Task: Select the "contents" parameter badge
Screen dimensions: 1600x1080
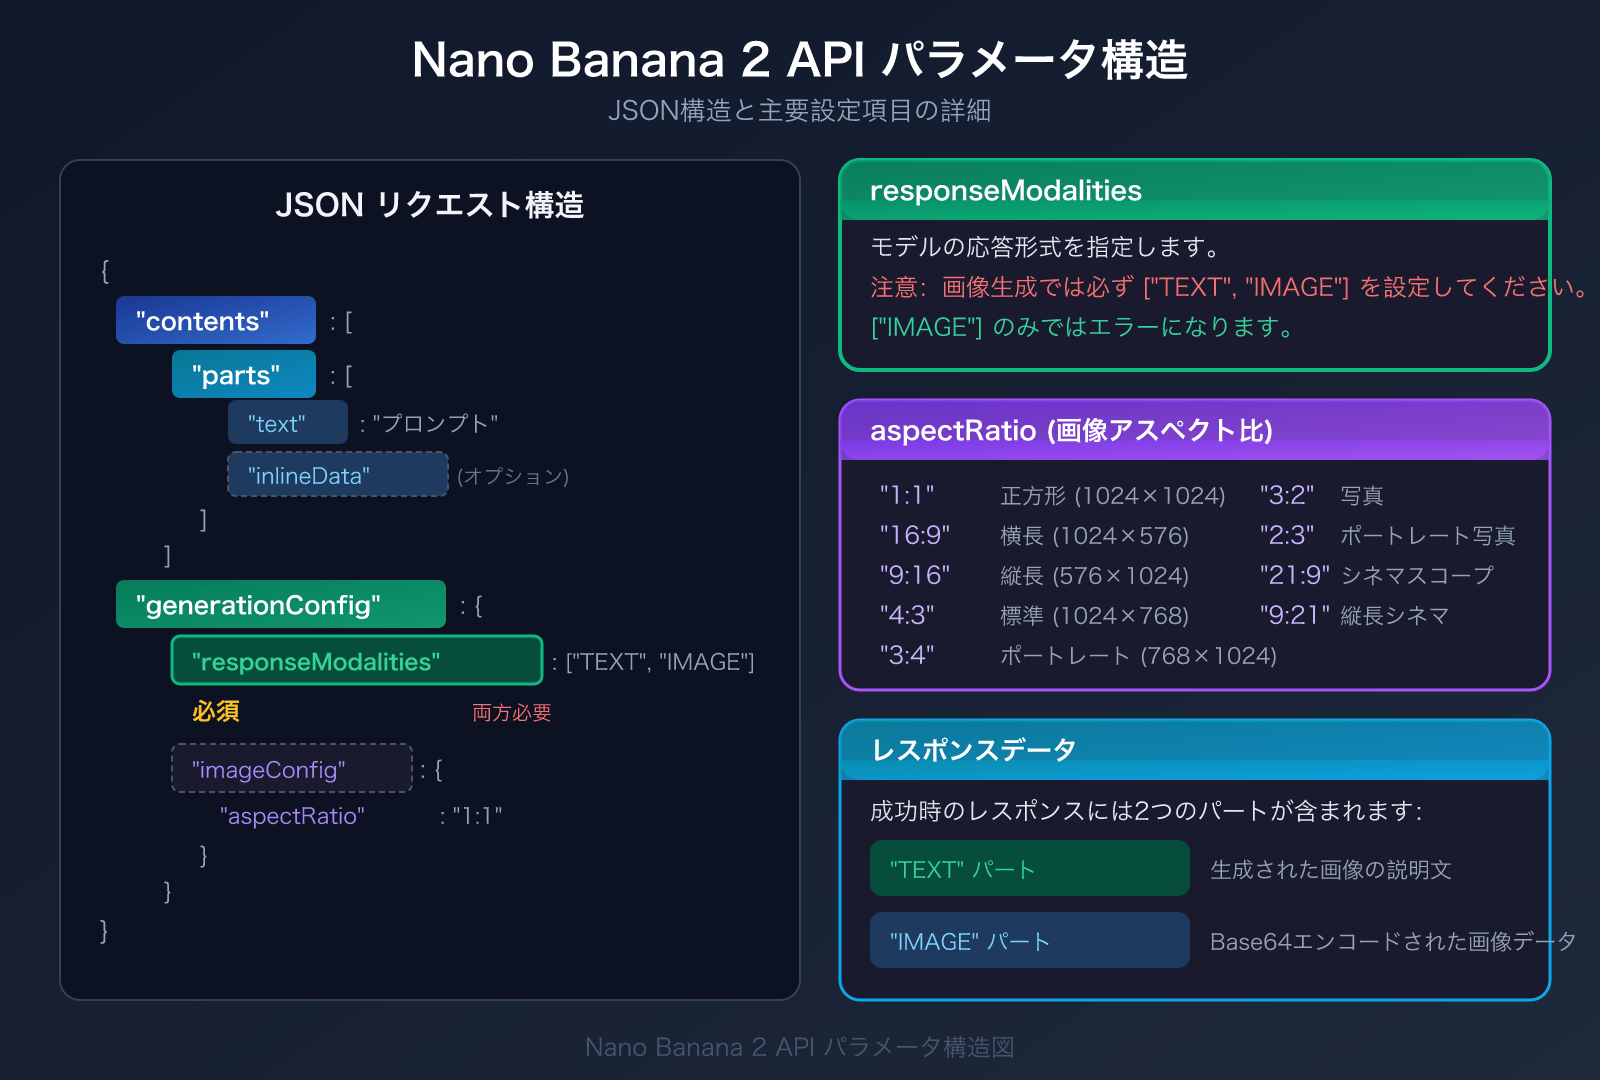Action: [x=215, y=320]
